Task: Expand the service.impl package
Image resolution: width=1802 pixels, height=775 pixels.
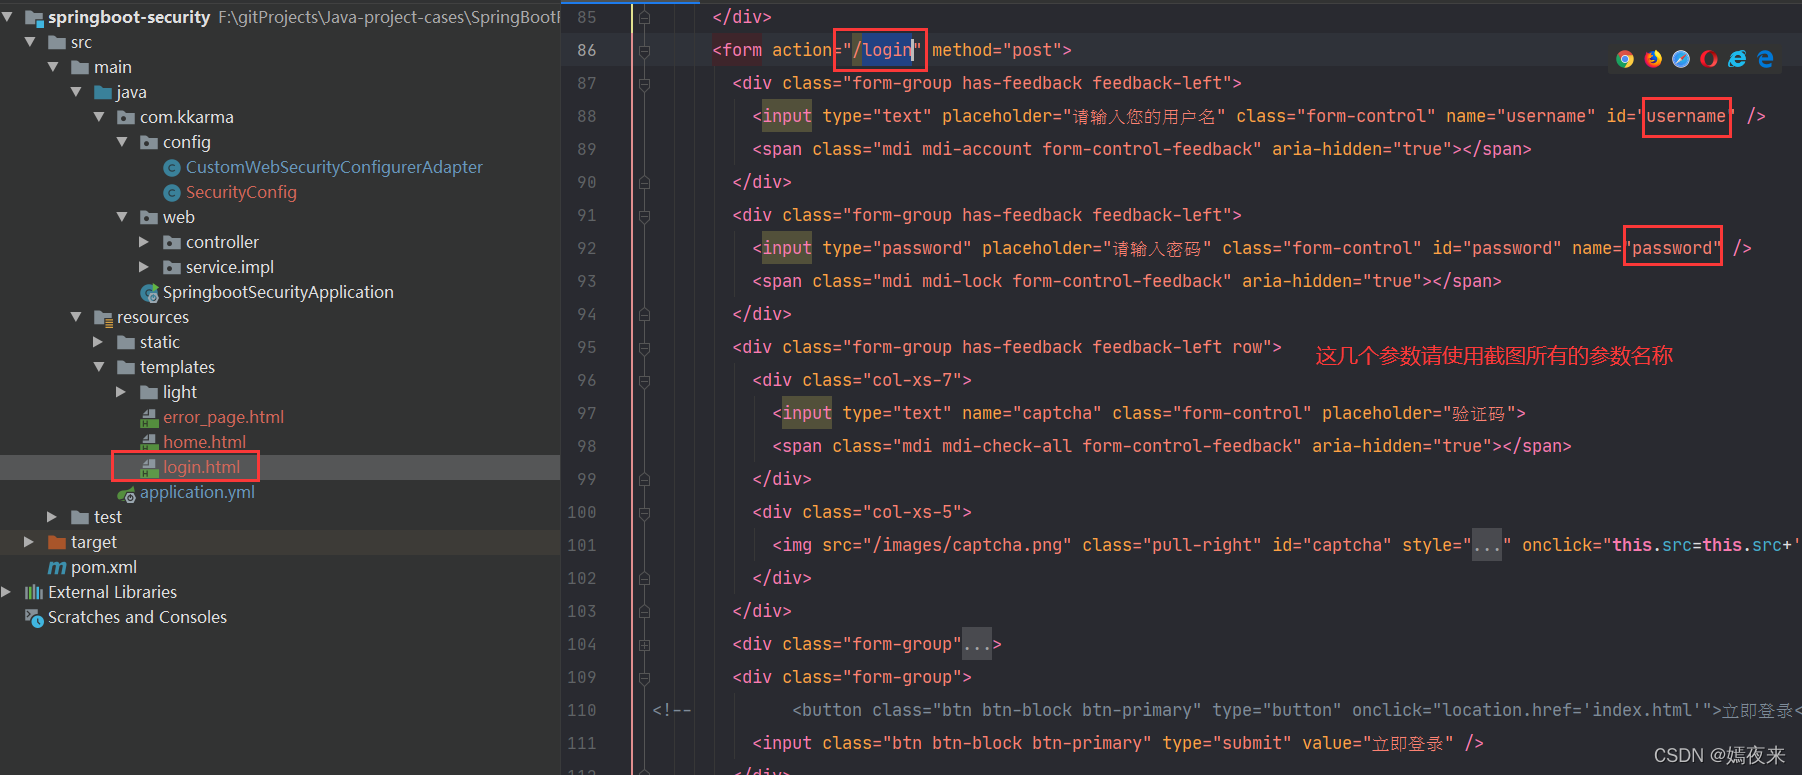Action: point(144,267)
